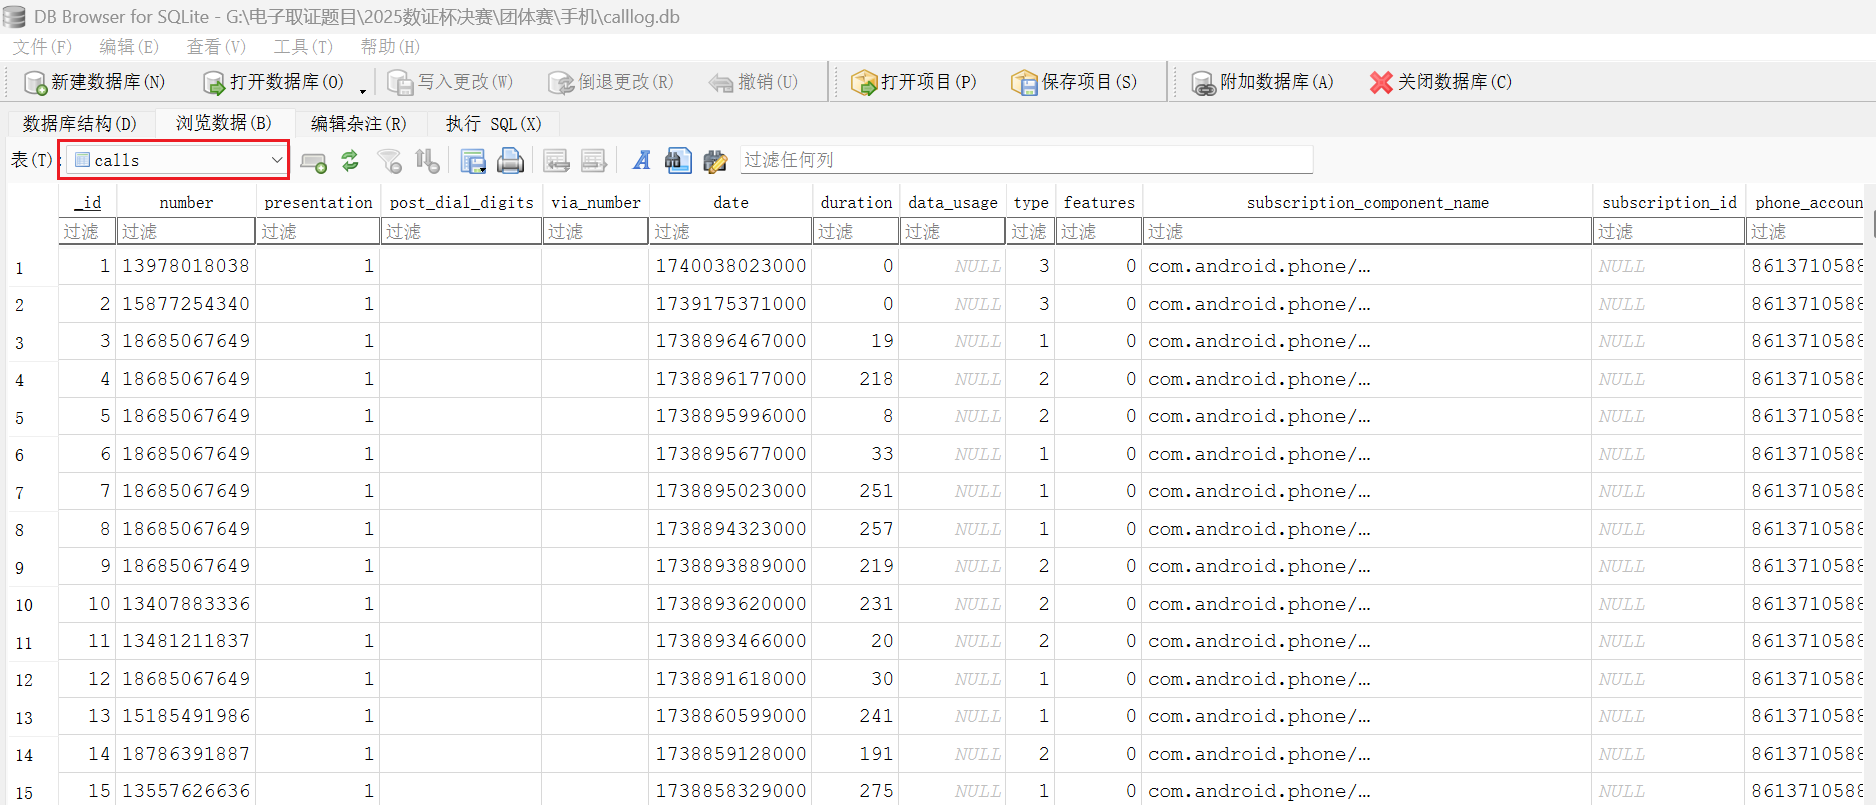The height and width of the screenshot is (805, 1876).
Task: Refresh the table data with green arrows
Action: tap(350, 160)
